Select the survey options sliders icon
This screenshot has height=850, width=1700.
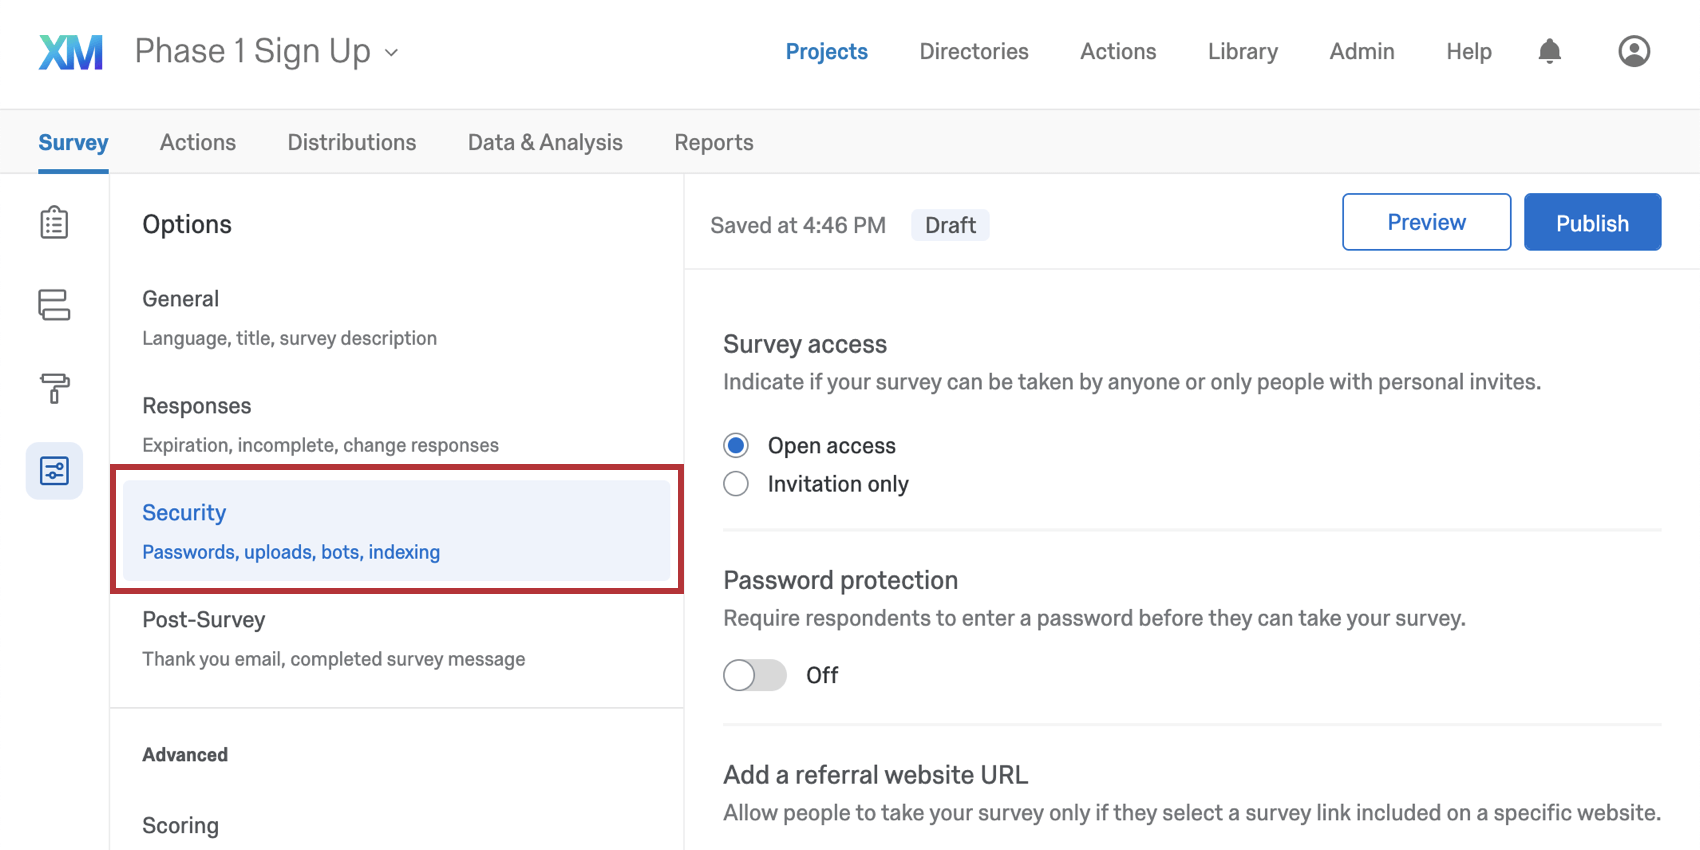pos(54,470)
